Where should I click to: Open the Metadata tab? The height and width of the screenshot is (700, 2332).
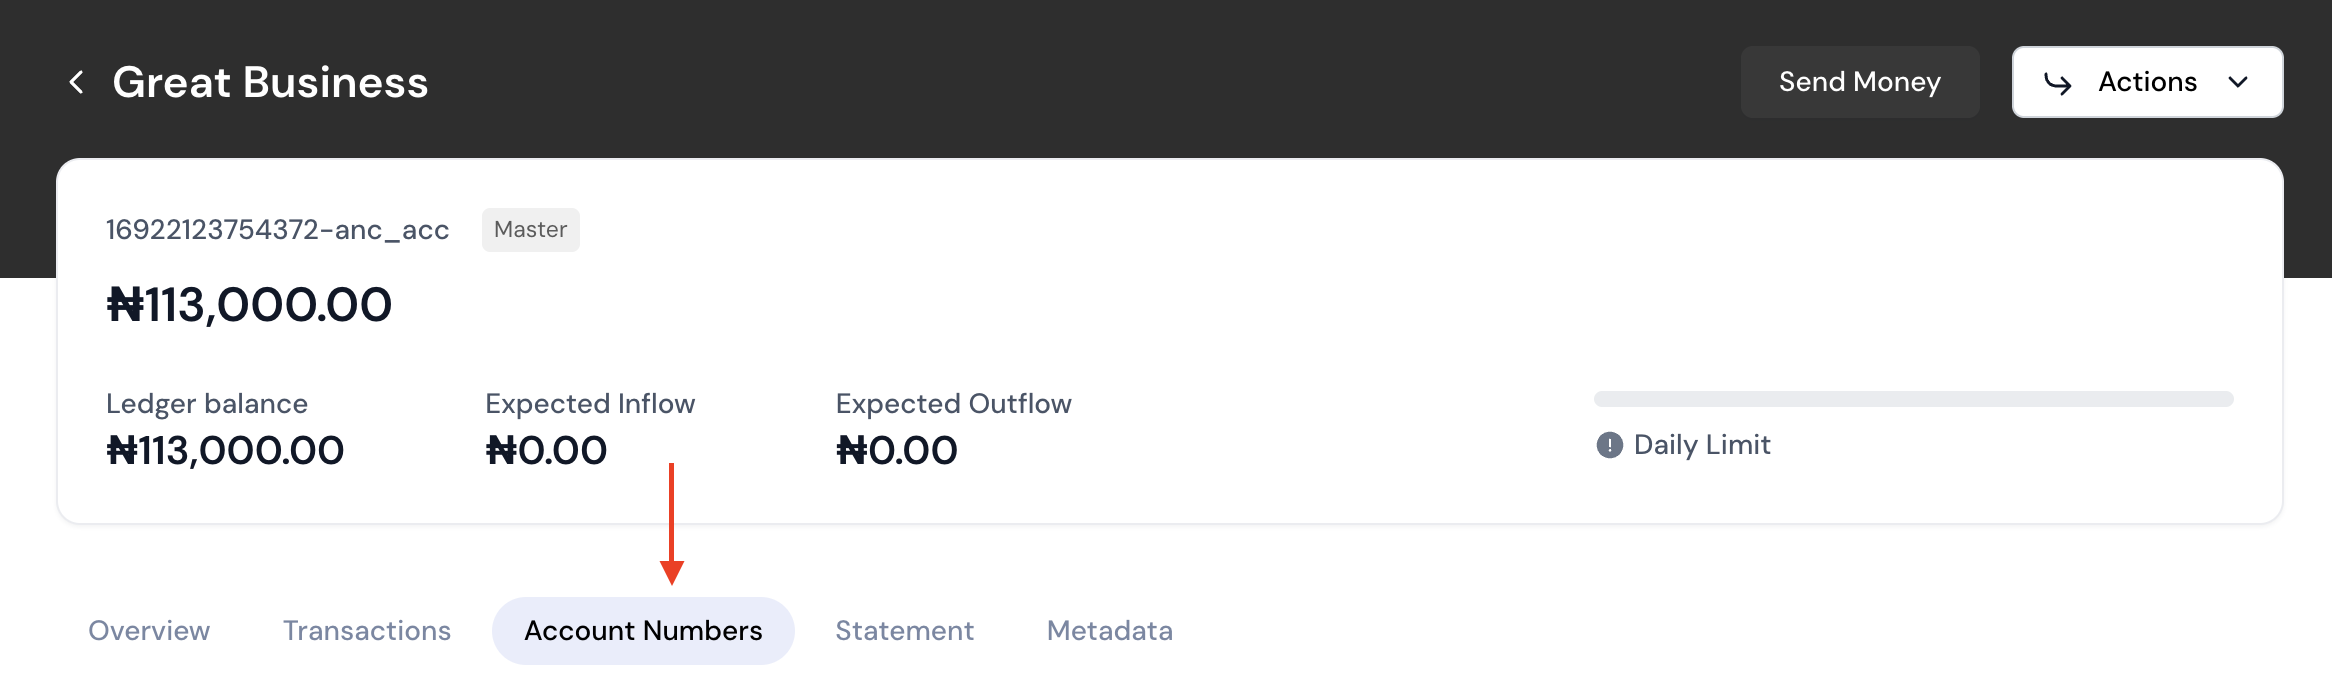tap(1109, 631)
